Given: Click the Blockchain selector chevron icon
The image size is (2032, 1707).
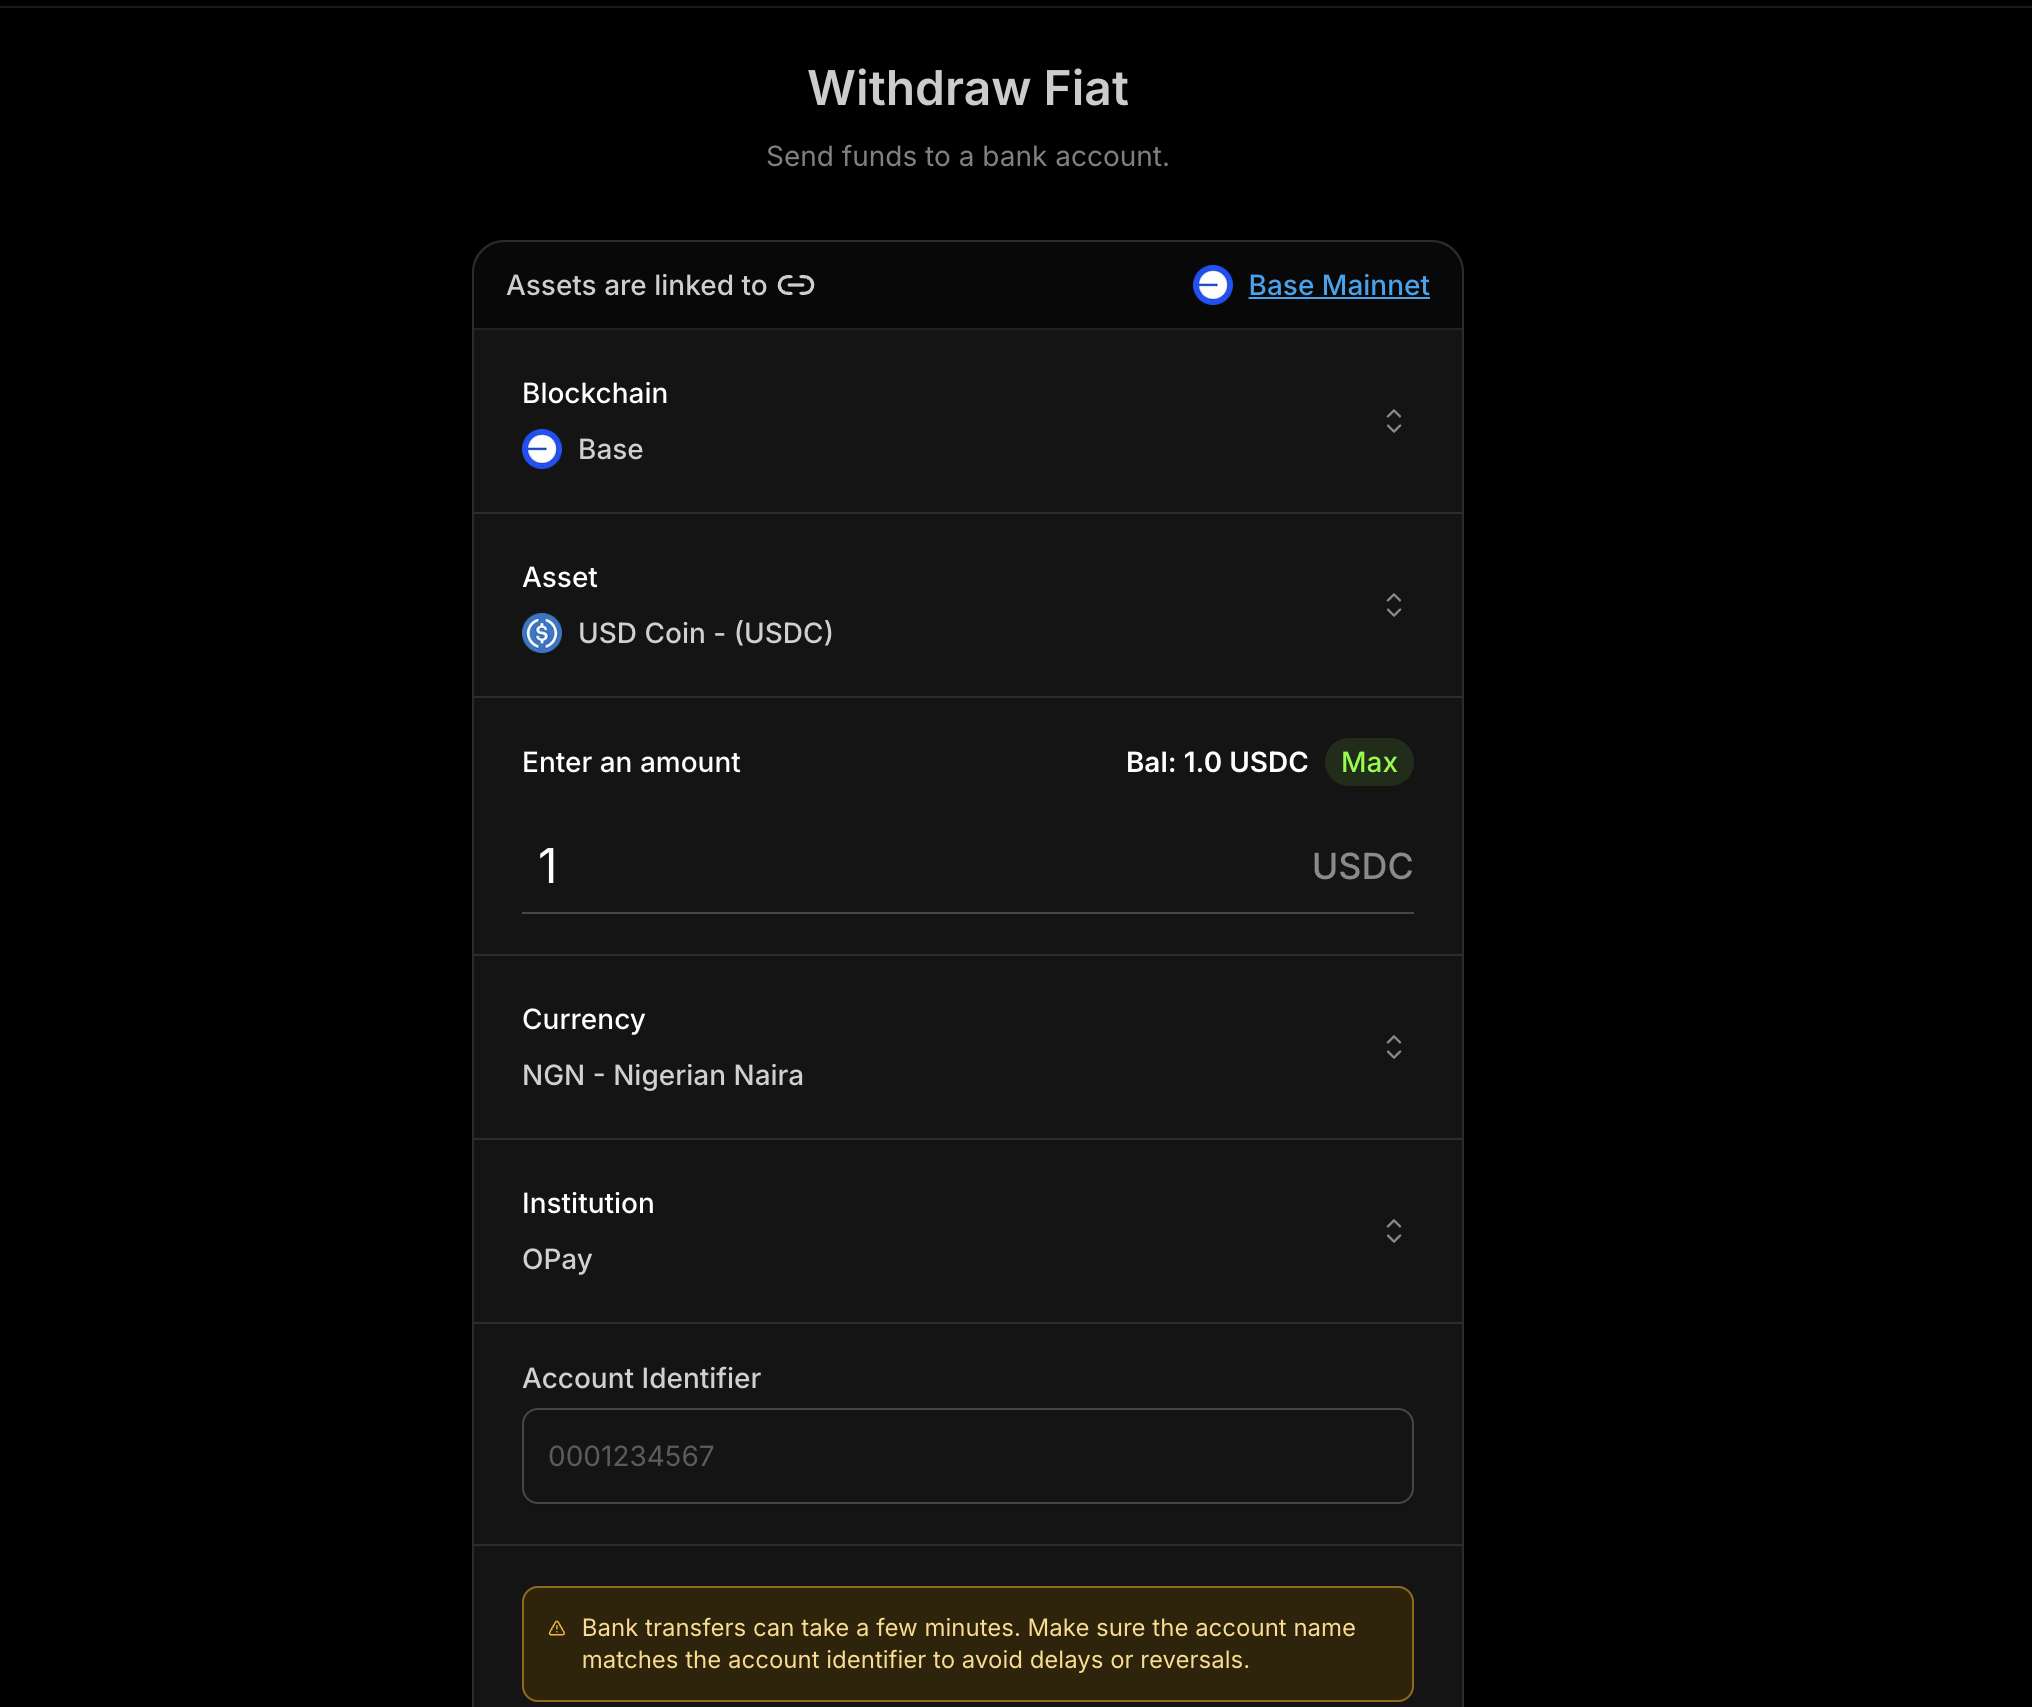Looking at the screenshot, I should click(x=1394, y=421).
